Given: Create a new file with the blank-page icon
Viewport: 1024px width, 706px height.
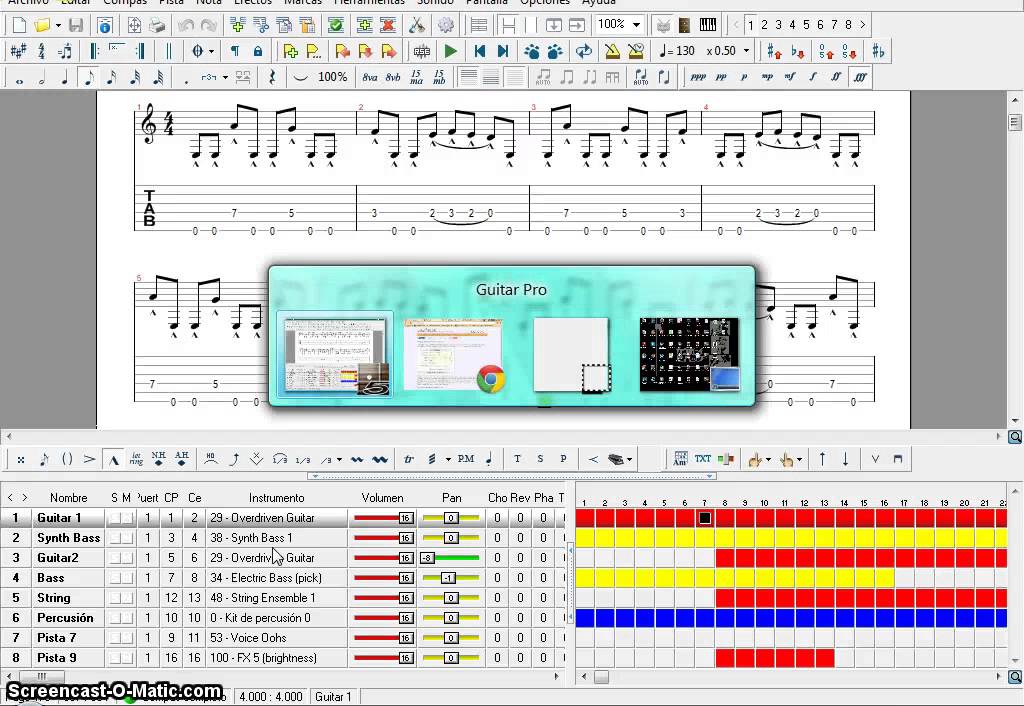Looking at the screenshot, I should pyautogui.click(x=20, y=25).
